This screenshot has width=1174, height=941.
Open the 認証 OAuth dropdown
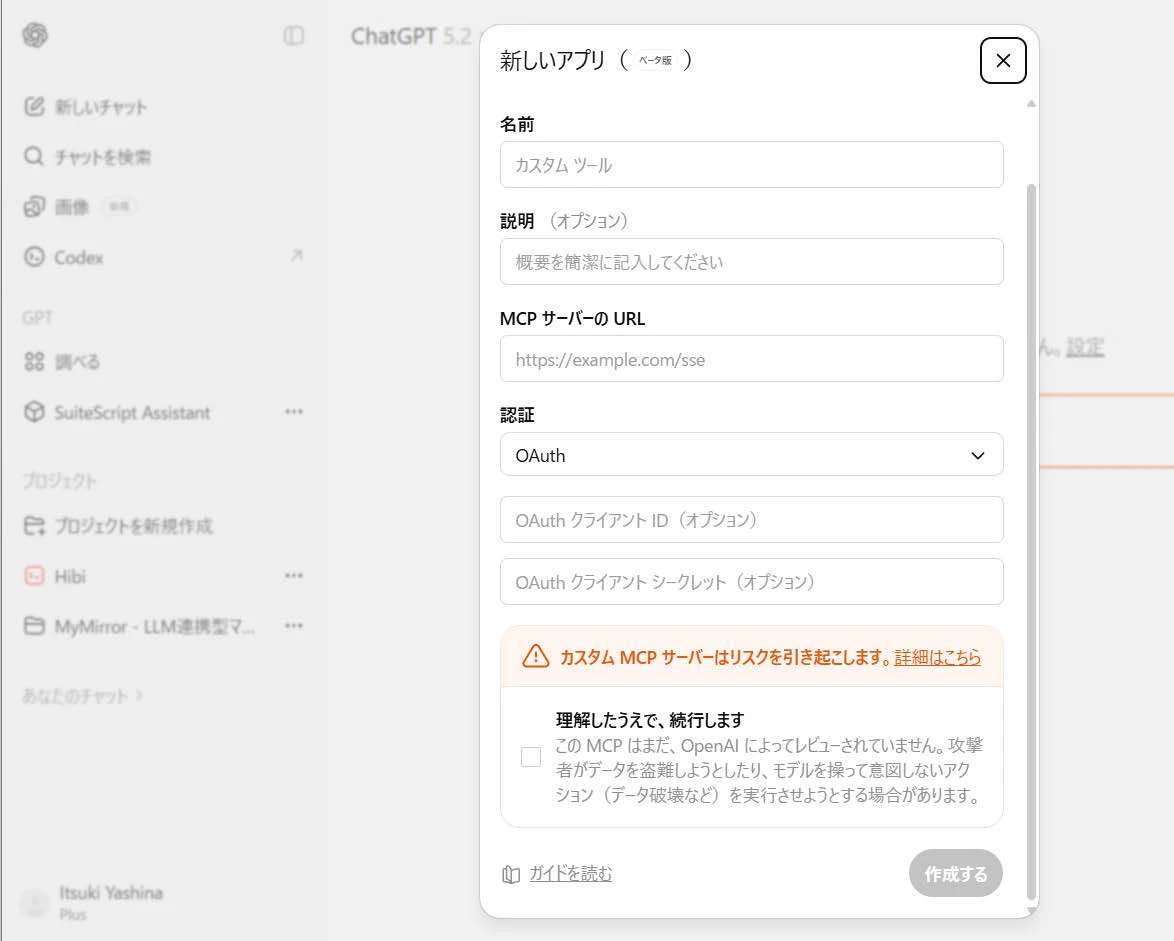click(x=752, y=454)
